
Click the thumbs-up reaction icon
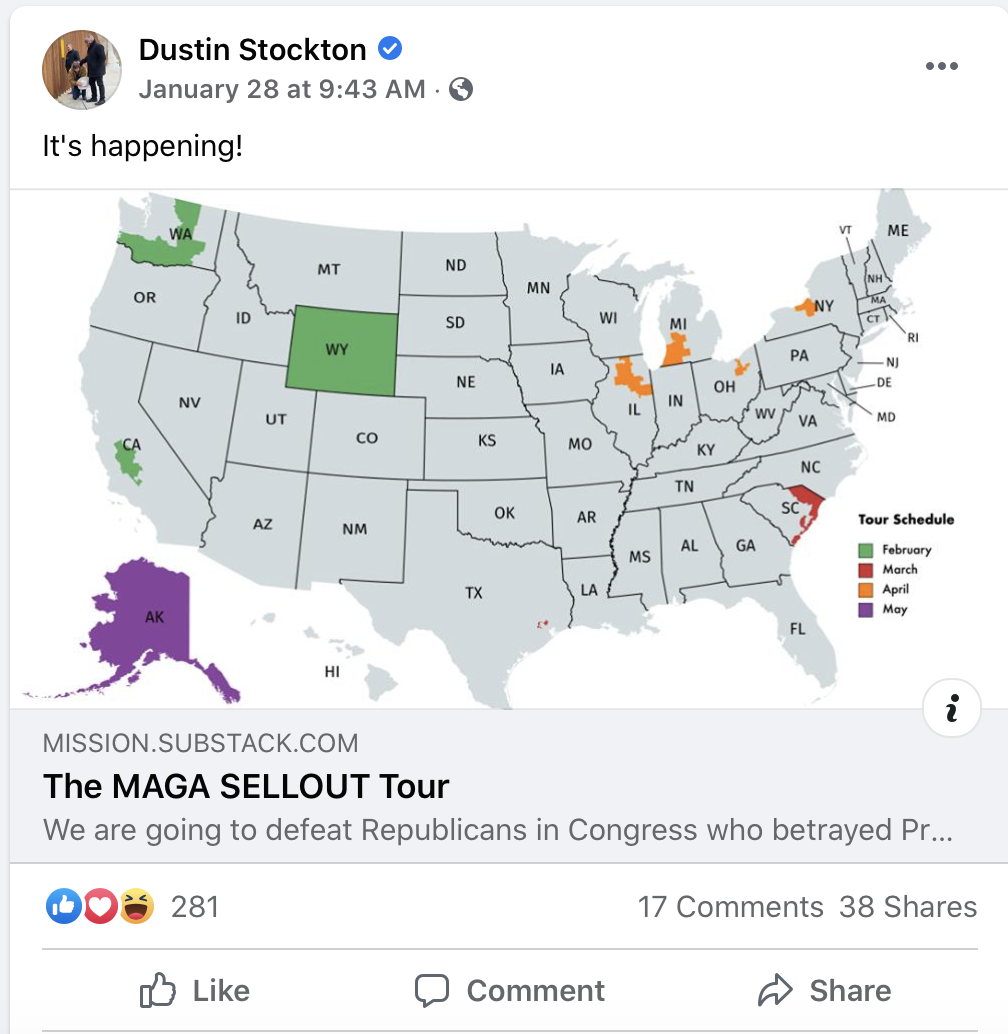(62, 907)
